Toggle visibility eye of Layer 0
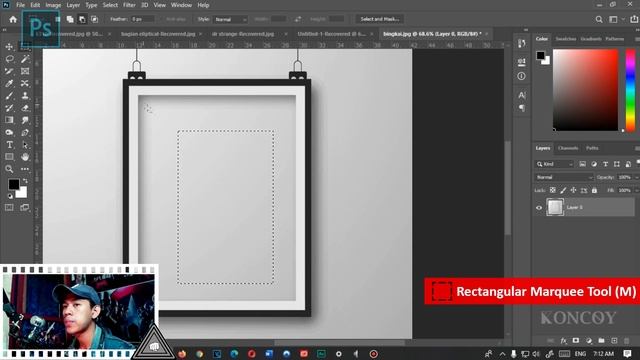Viewport: 640px width, 360px height. [539, 207]
